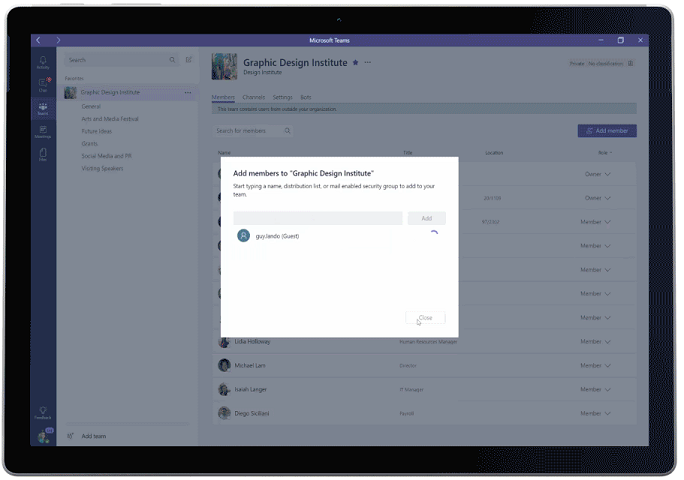
Task: Click the back navigation arrow
Action: [38, 40]
